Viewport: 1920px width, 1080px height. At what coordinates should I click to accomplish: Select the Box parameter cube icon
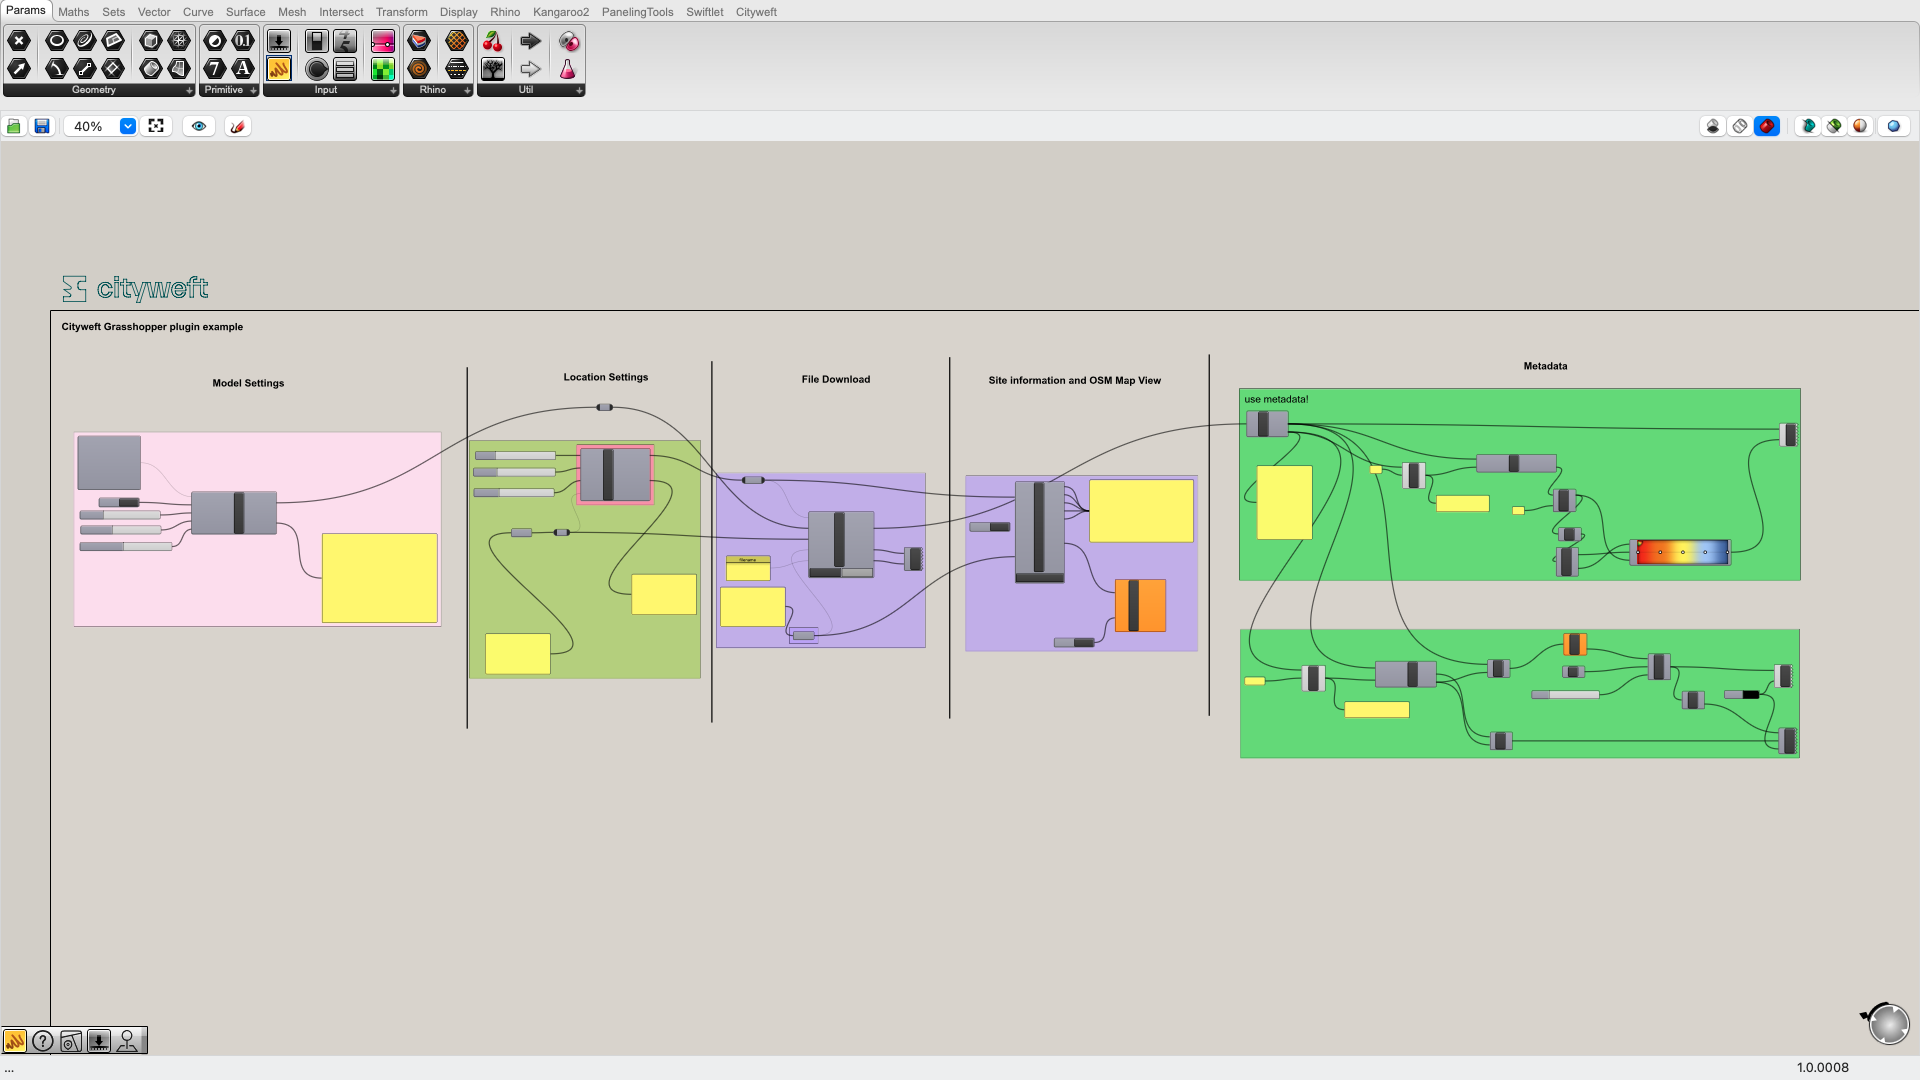click(x=151, y=41)
